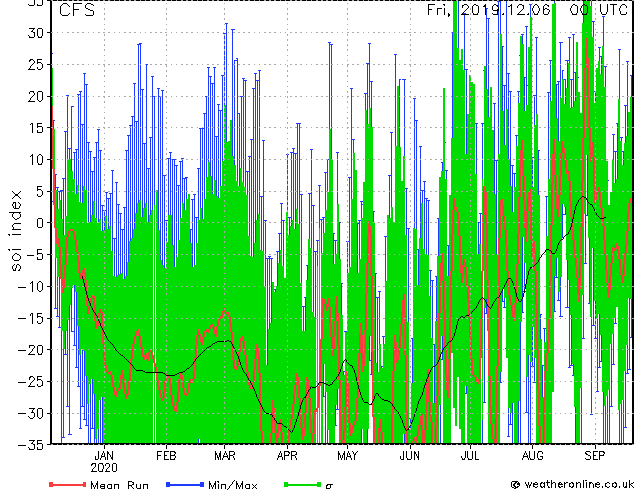Screen dimensions: 634x490
Task: Click the 25 y-axis tick label
Action: point(36,64)
